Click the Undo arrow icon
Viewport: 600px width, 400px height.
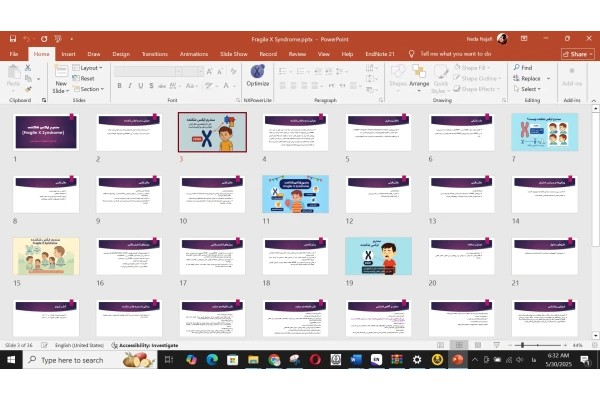26,39
